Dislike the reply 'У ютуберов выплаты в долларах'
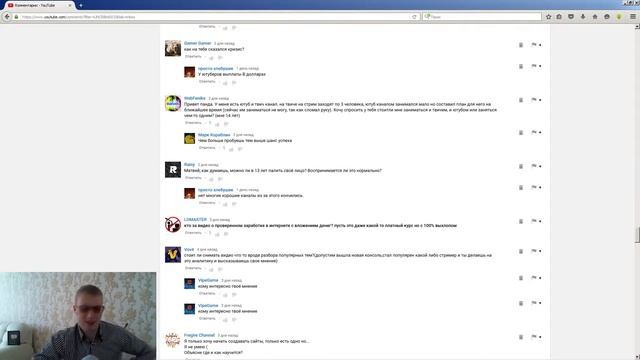Image resolution: width=640 pixels, height=360 pixels. (234, 83)
